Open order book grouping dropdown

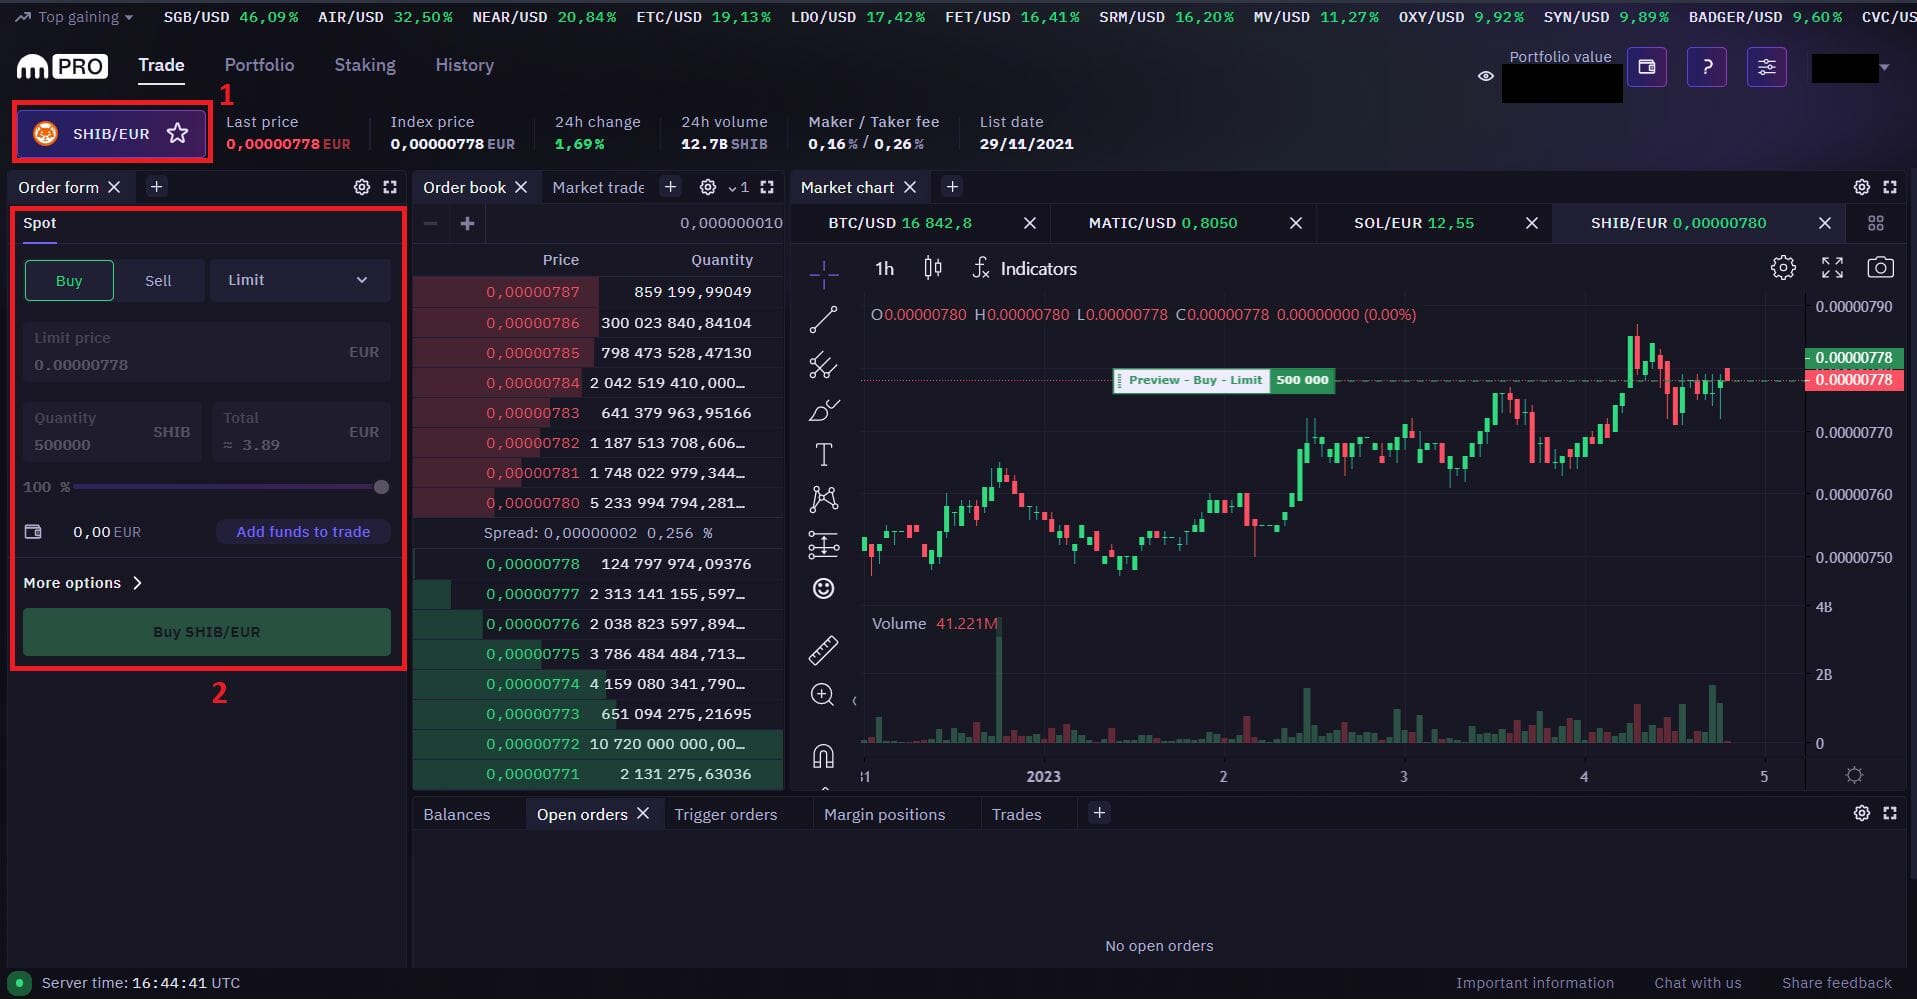pyautogui.click(x=739, y=187)
